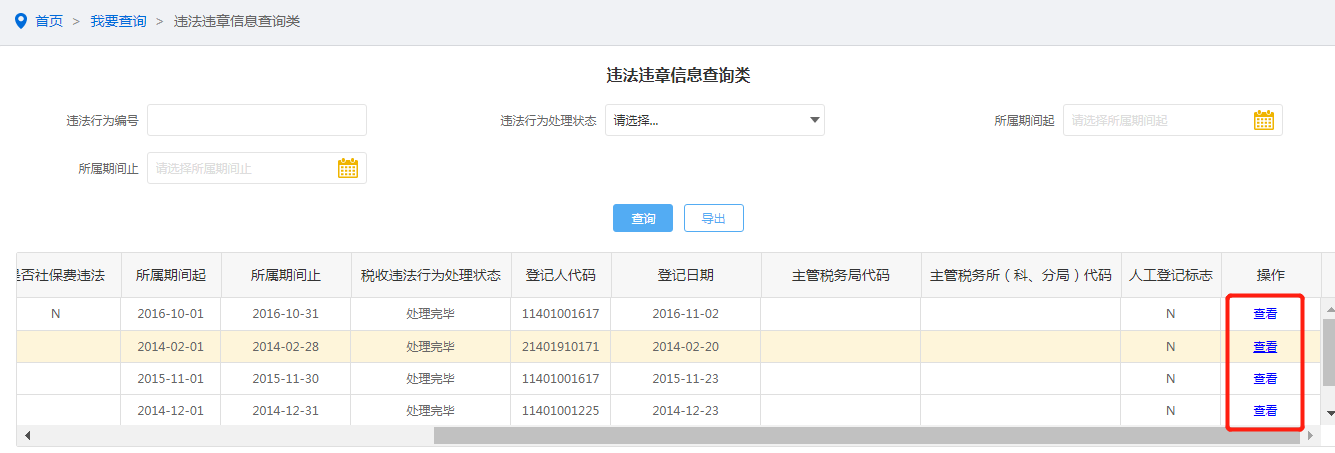
Task: Focus the 违法行为编号 input field
Action: (x=257, y=120)
